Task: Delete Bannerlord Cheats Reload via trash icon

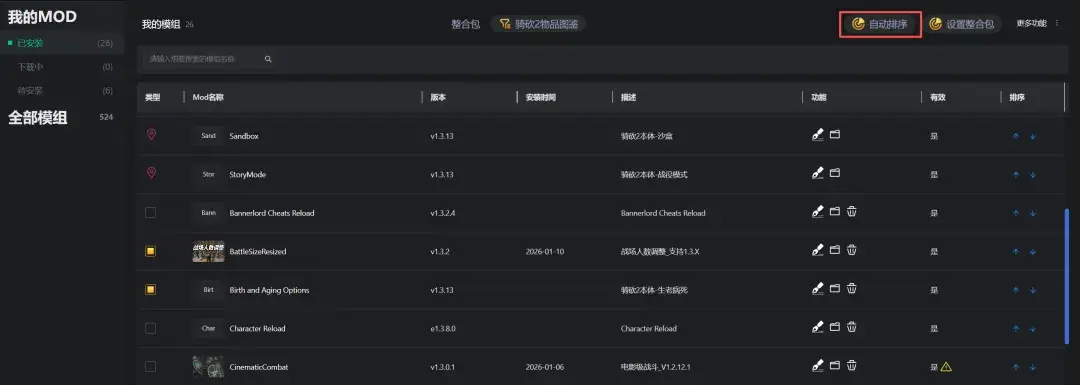Action: tap(852, 212)
